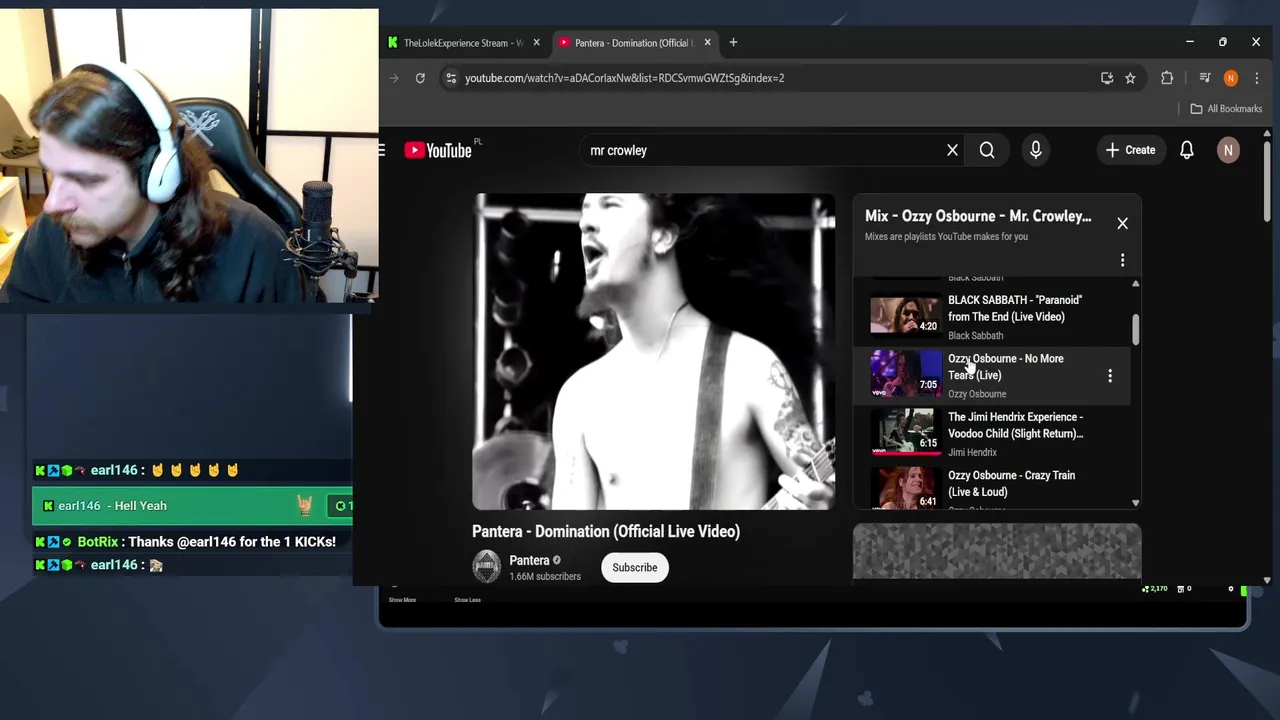
Task: Play the Voodoo Child thumbnail
Action: tap(905, 431)
